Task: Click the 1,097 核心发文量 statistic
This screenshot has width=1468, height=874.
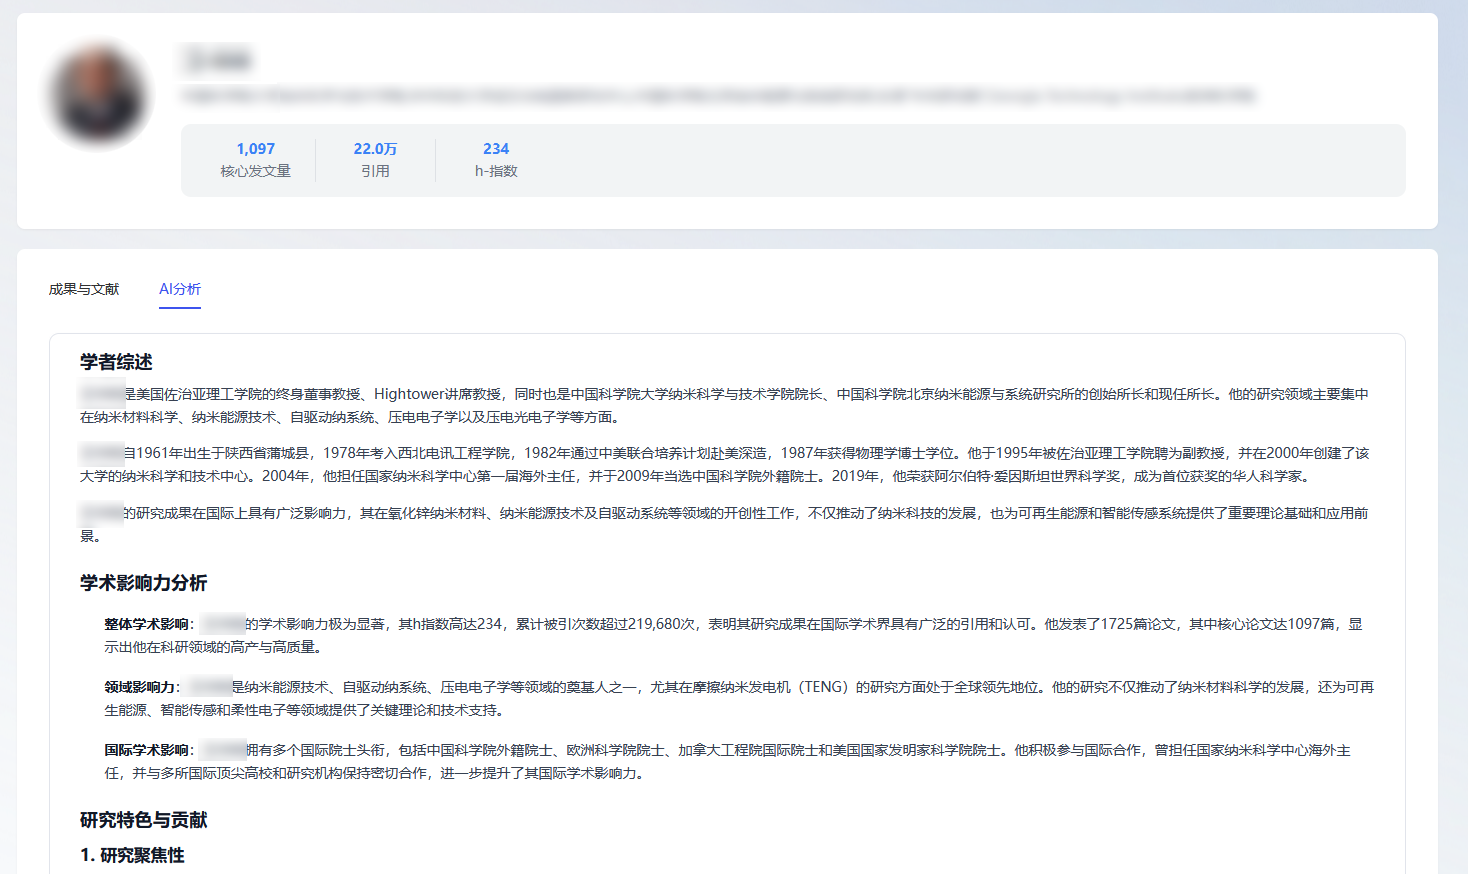Action: tap(256, 158)
